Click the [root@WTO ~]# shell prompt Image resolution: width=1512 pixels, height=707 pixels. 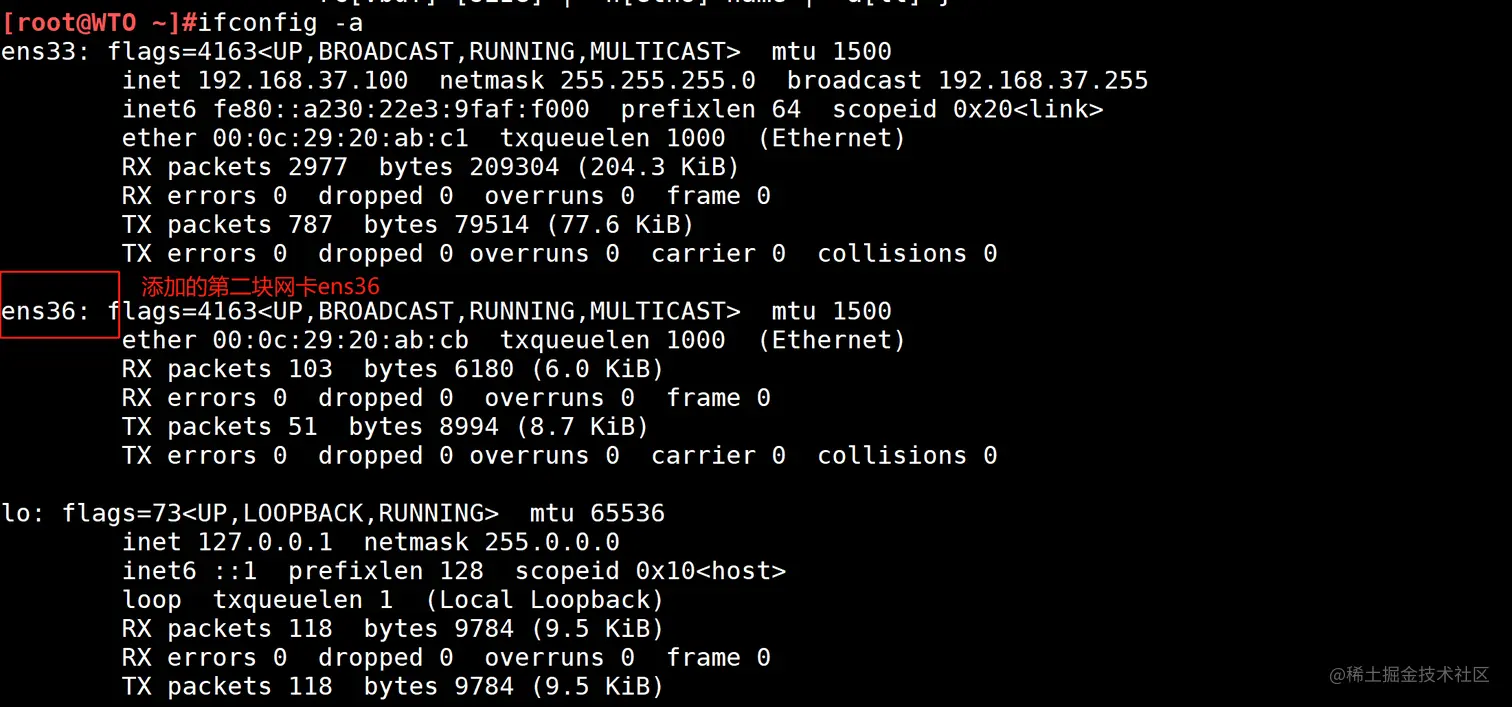[x=90, y=22]
